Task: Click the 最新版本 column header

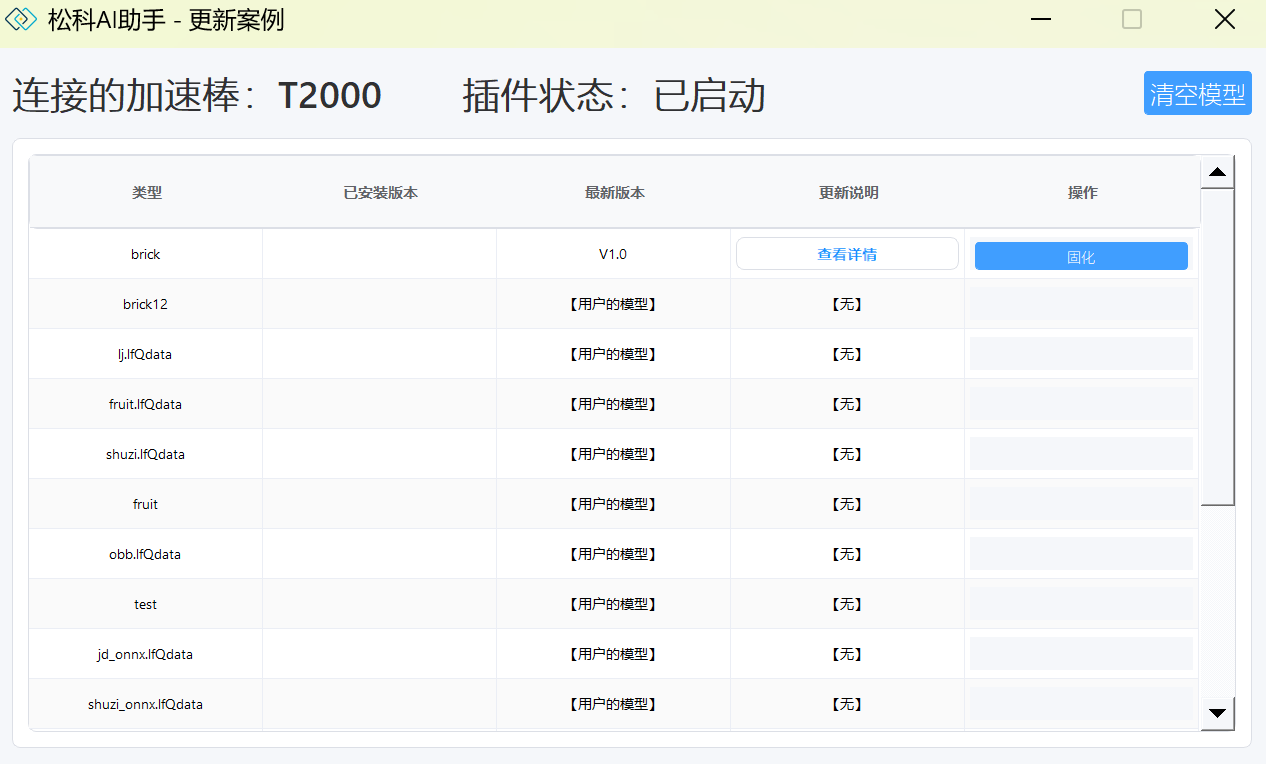Action: [614, 193]
